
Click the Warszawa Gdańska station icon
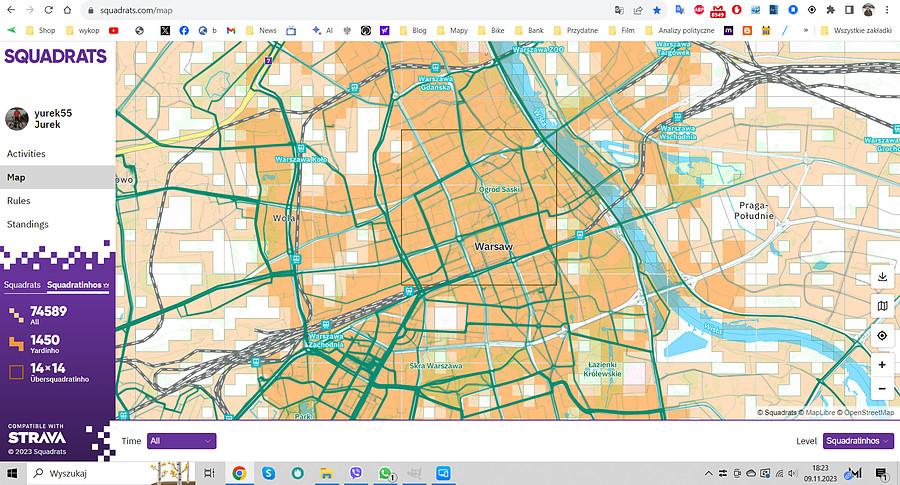pyautogui.click(x=435, y=68)
